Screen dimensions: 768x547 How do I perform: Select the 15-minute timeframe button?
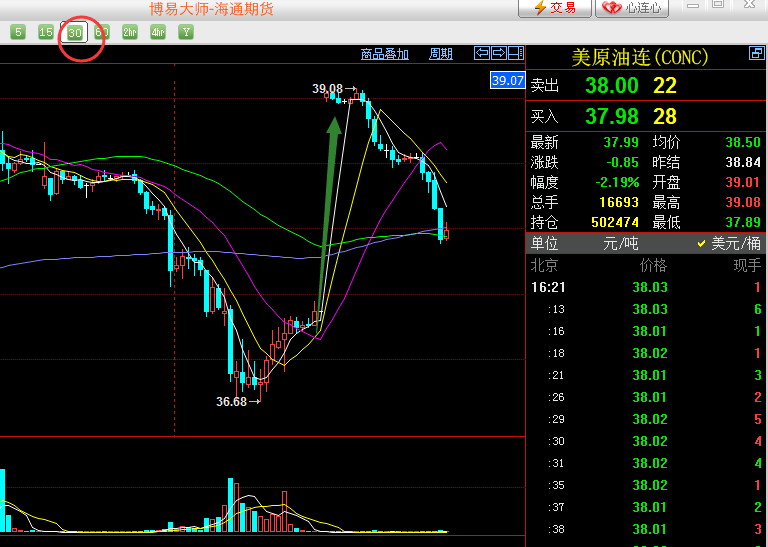pyautogui.click(x=46, y=32)
